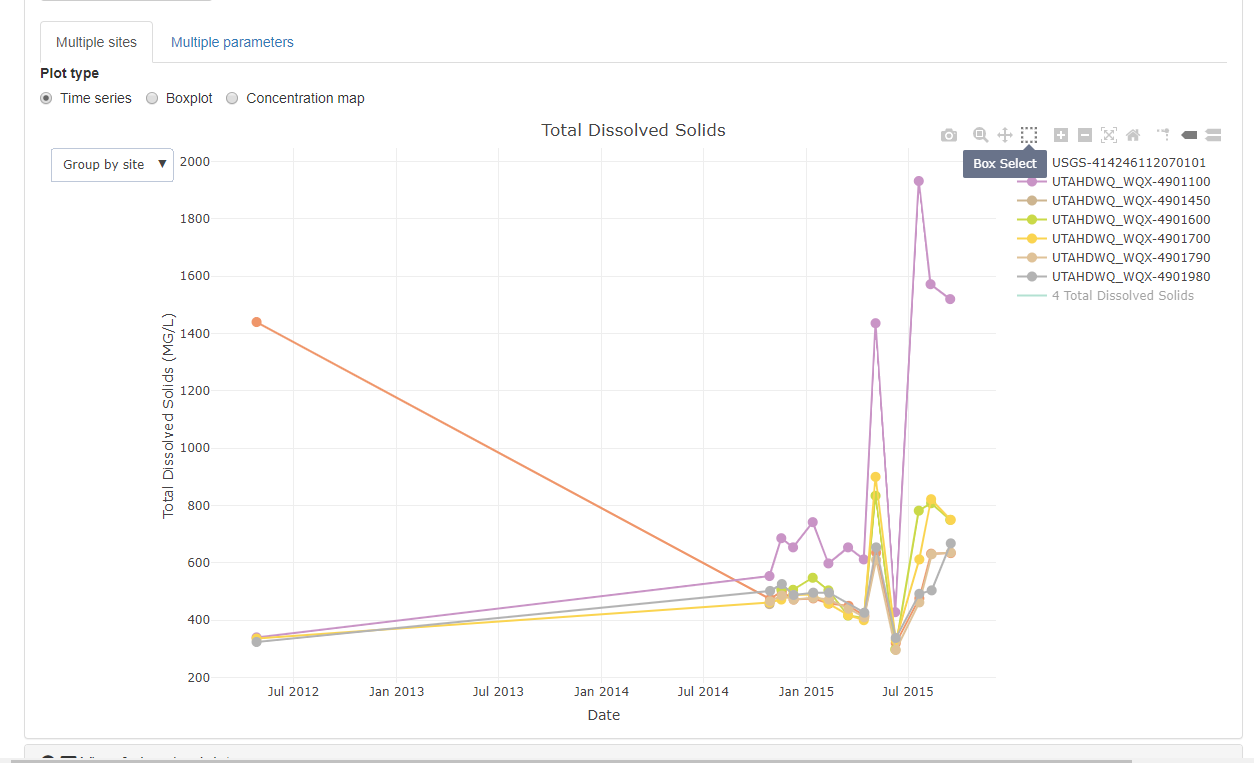
Task: Switch to the Multiple parameters tab
Action: click(x=232, y=42)
